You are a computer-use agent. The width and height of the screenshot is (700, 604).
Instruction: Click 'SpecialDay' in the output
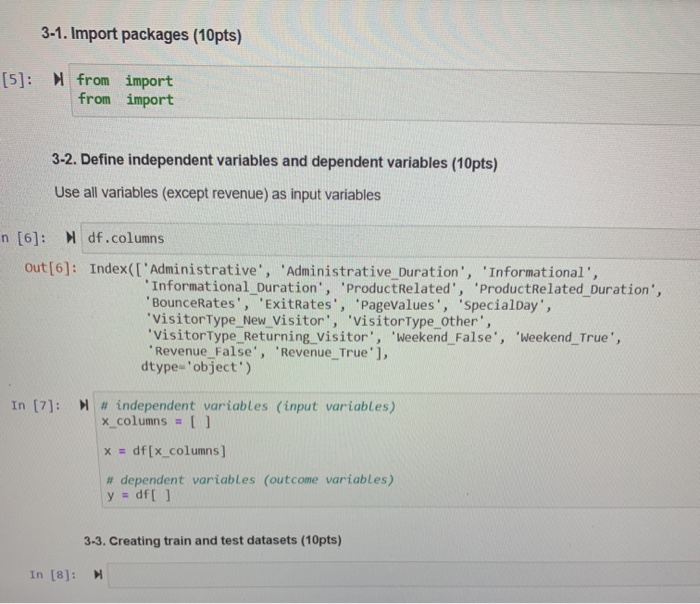[501, 305]
